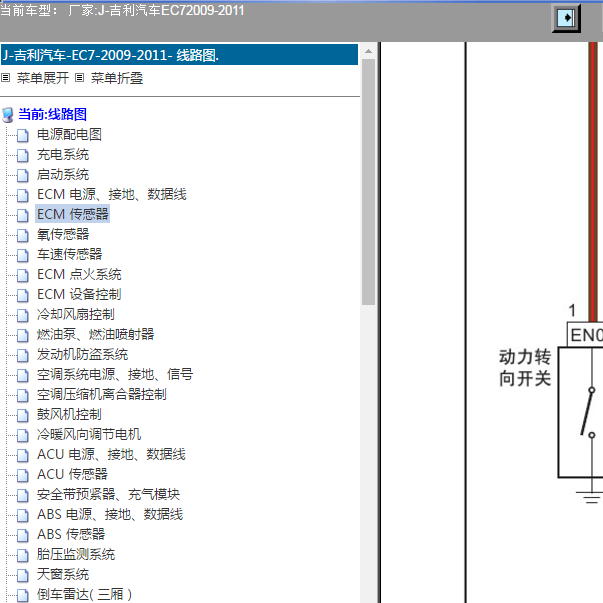Open ABS 电源、接地、数据线 diagram
Image resolution: width=603 pixels, height=603 pixels.
pyautogui.click(x=110, y=515)
